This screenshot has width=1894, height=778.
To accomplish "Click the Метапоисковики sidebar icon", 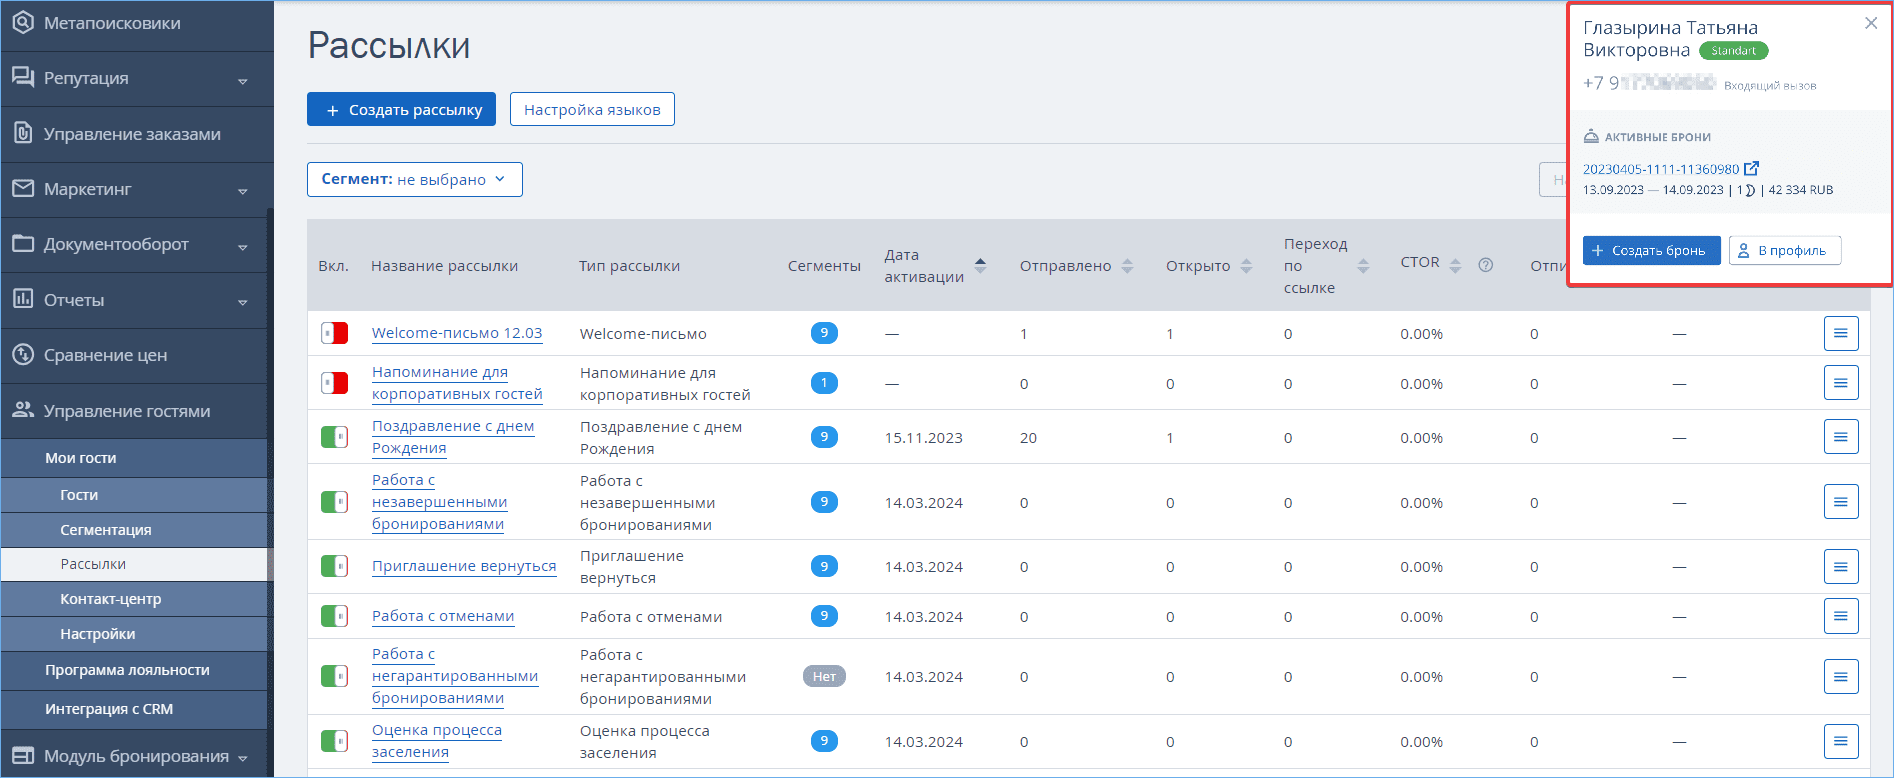I will [x=23, y=22].
